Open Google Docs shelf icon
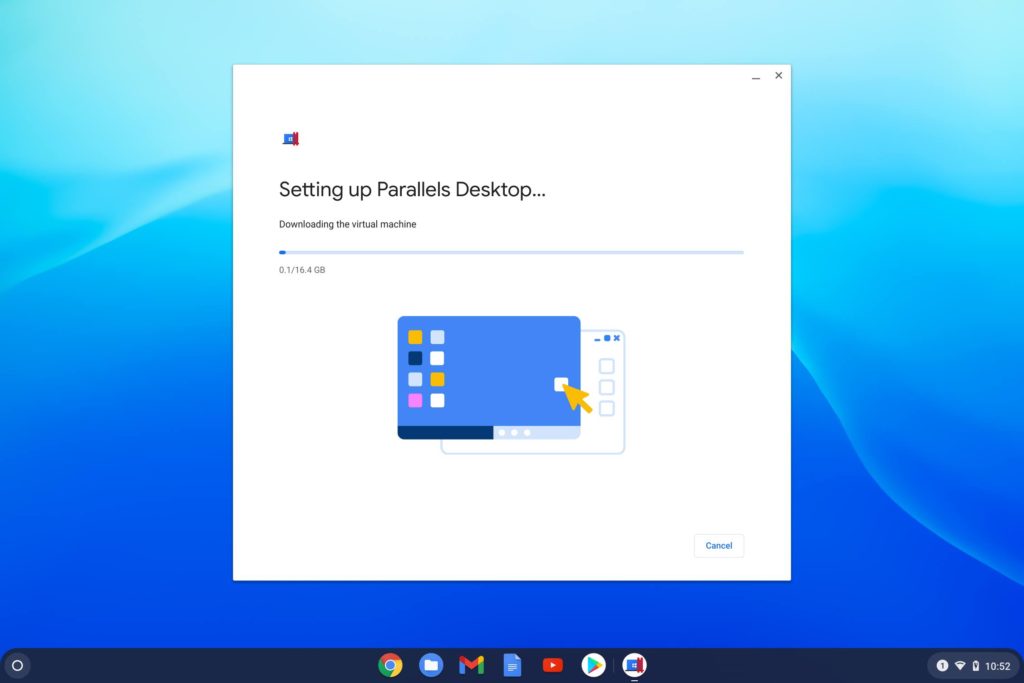This screenshot has height=683, width=1024. (x=513, y=665)
